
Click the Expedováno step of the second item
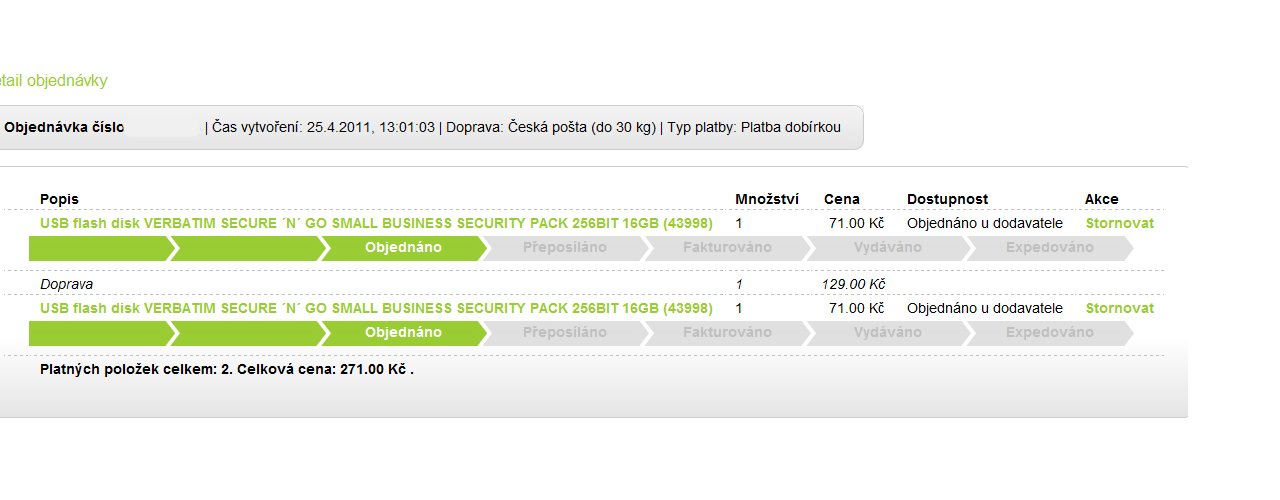(x=1049, y=333)
